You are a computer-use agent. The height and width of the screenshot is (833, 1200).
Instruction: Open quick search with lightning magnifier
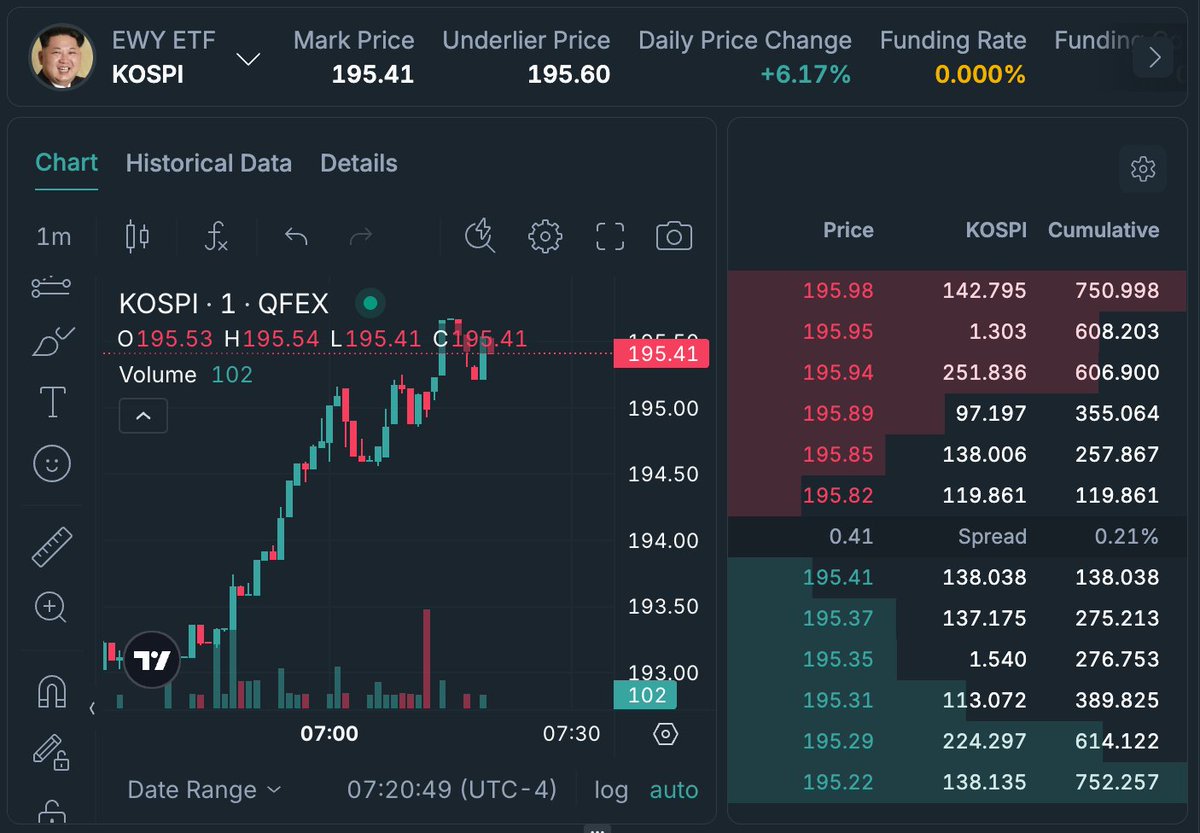[x=481, y=236]
